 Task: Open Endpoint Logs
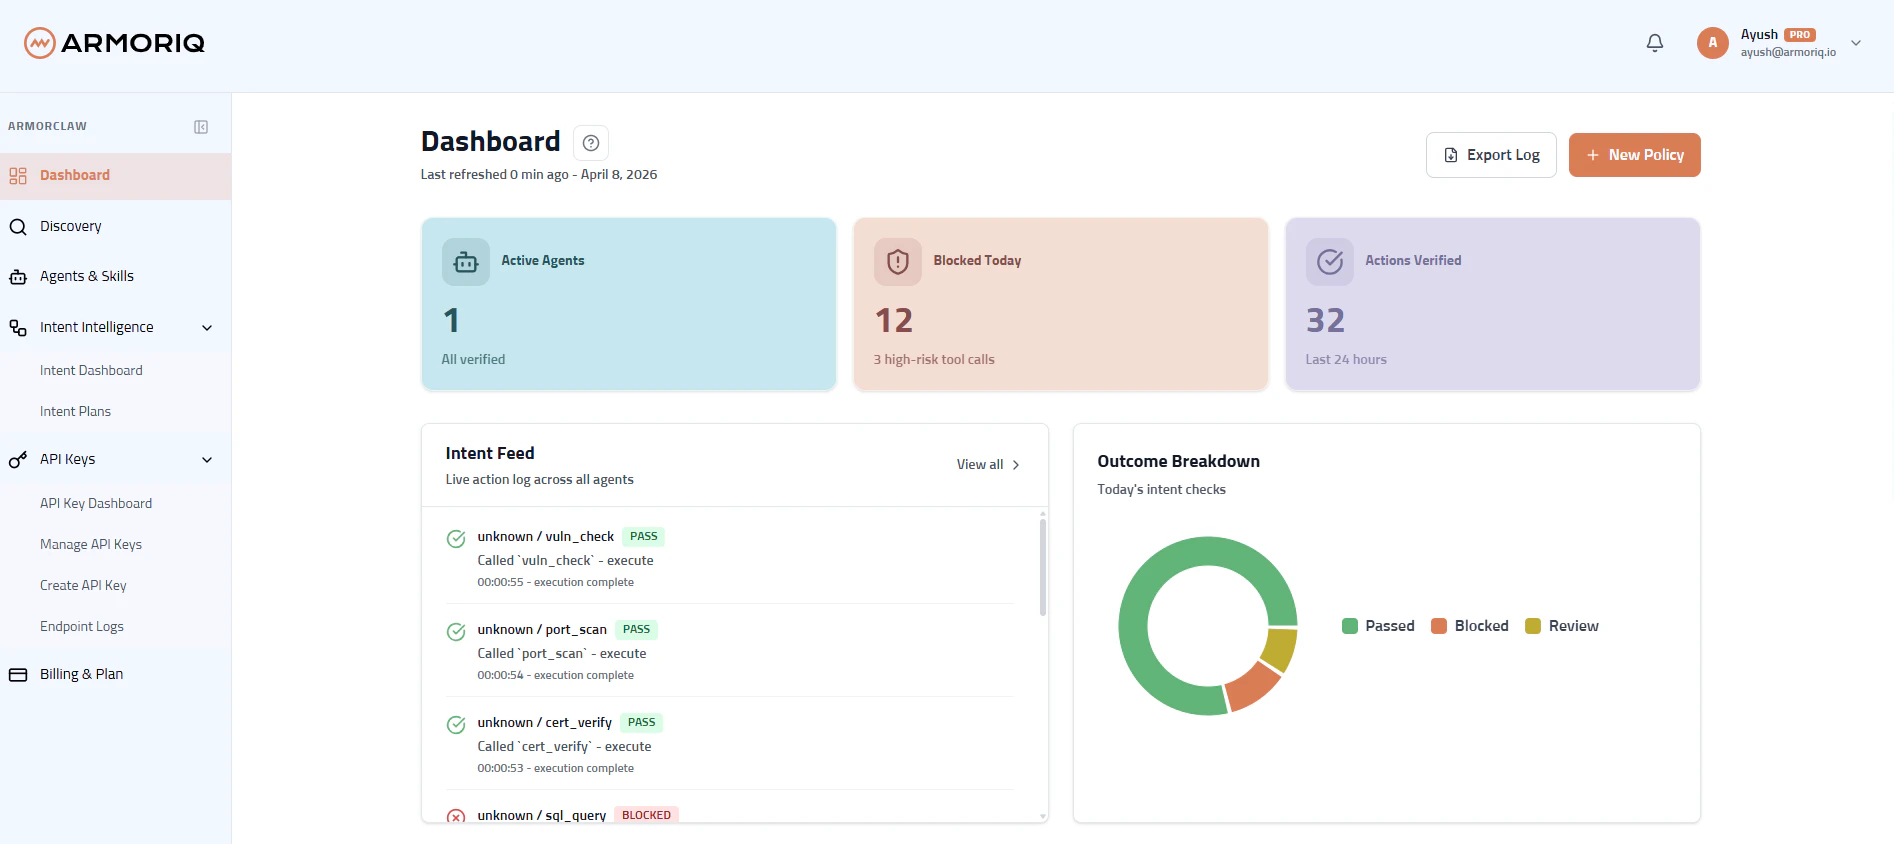pyautogui.click(x=82, y=626)
